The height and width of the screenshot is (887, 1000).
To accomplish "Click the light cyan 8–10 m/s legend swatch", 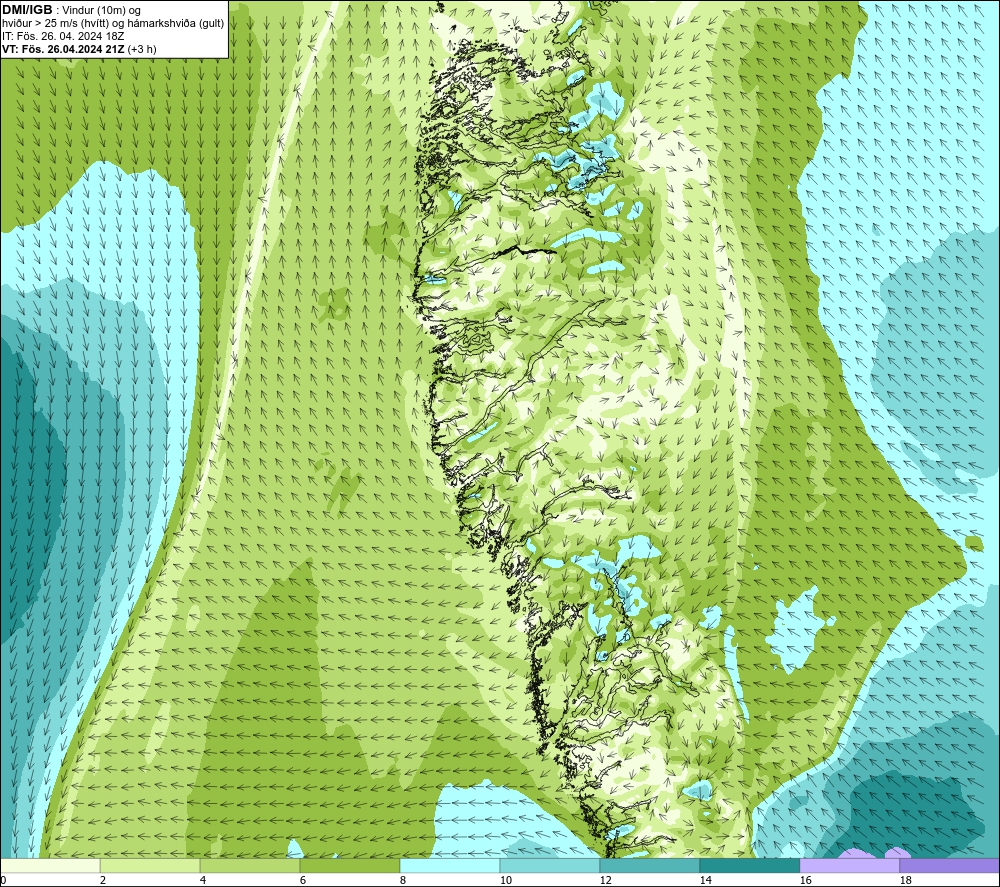I will (x=450, y=865).
